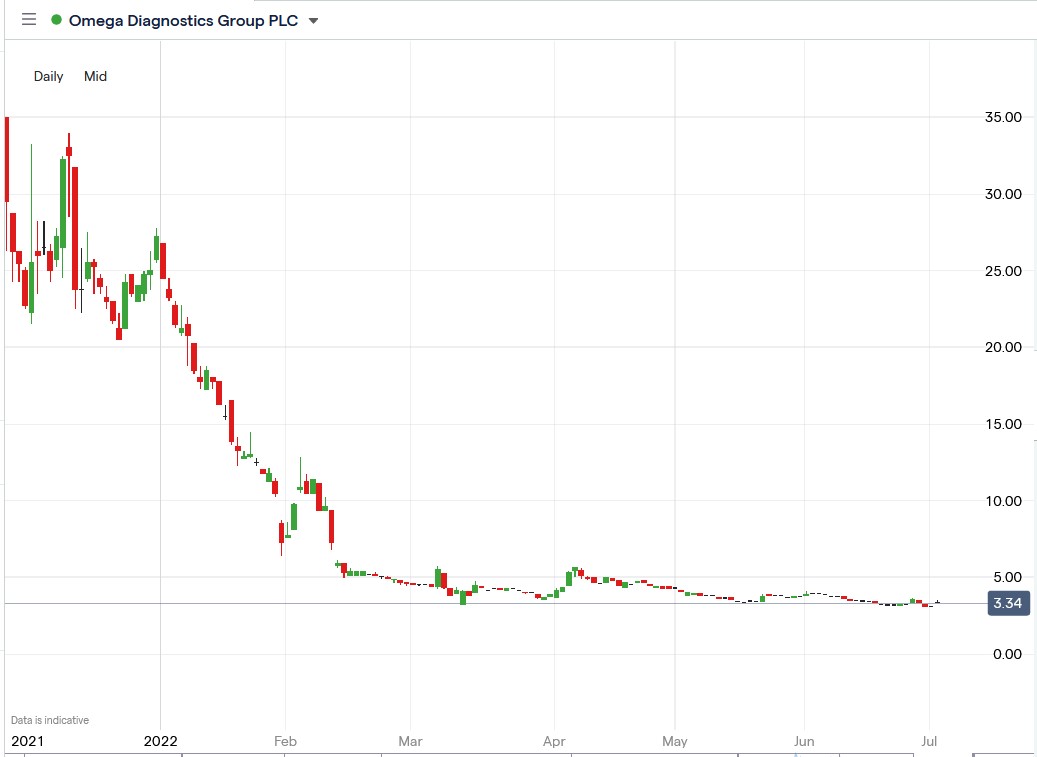
Task: Click the 2021 label on the time axis
Action: pos(29,741)
